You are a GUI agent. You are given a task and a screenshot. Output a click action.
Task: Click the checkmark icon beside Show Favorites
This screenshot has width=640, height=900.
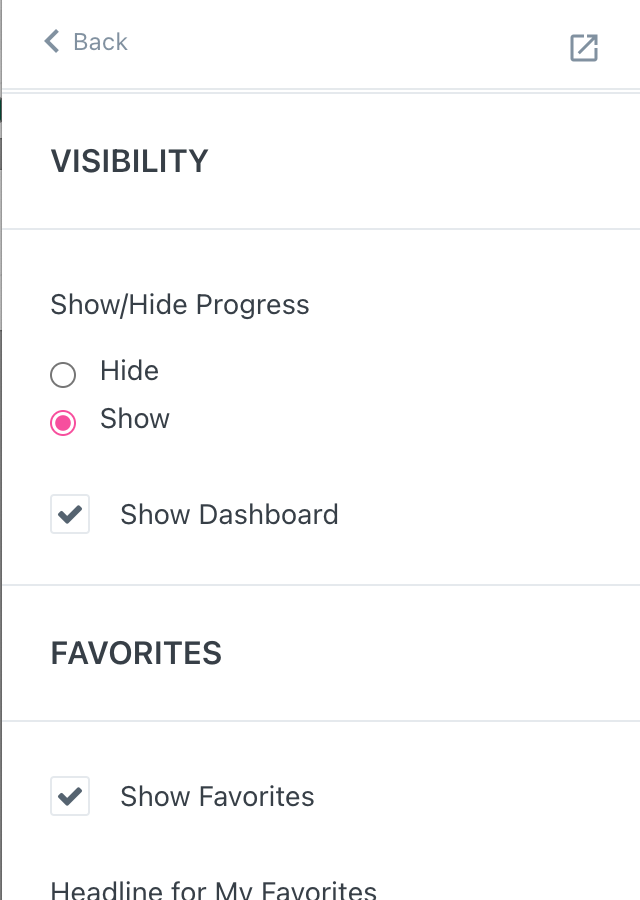(x=70, y=797)
